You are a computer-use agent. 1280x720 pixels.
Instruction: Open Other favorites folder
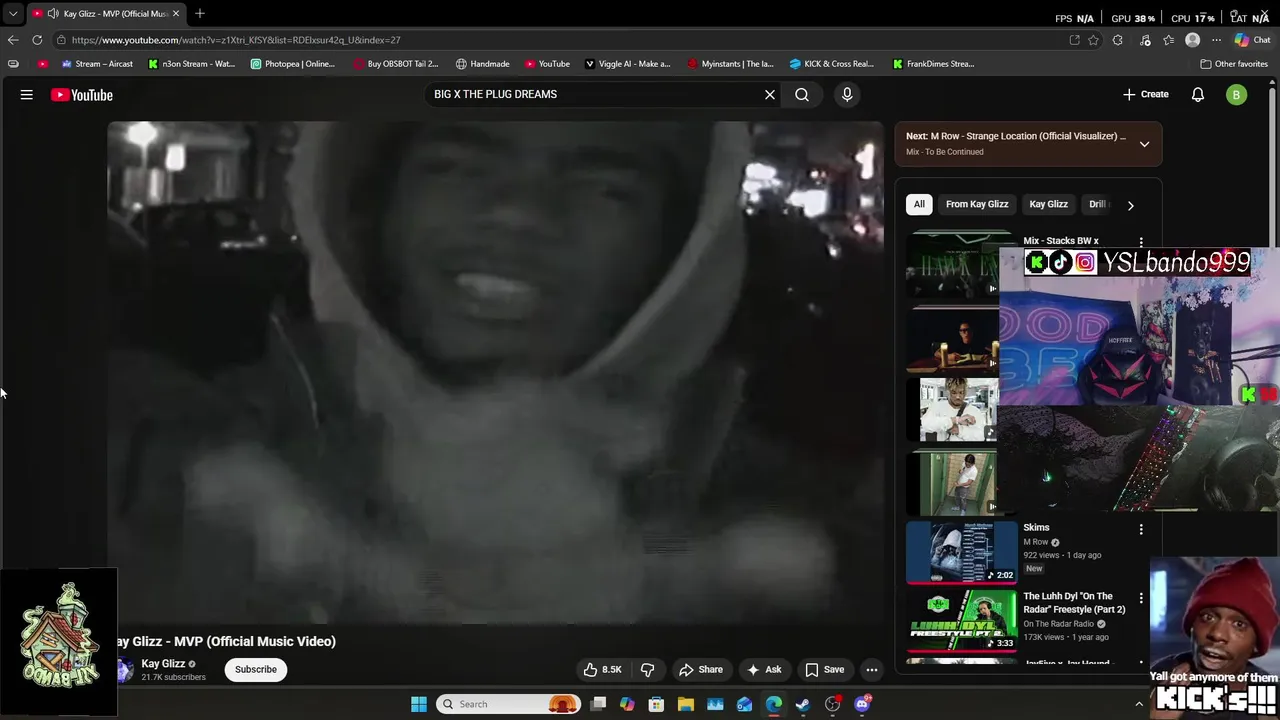click(x=1234, y=64)
